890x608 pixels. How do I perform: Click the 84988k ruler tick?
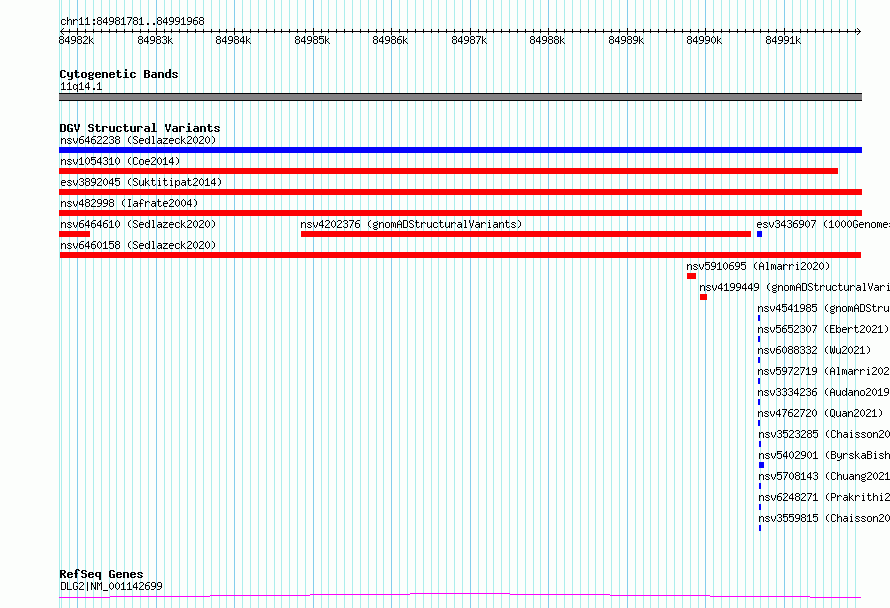click(547, 40)
